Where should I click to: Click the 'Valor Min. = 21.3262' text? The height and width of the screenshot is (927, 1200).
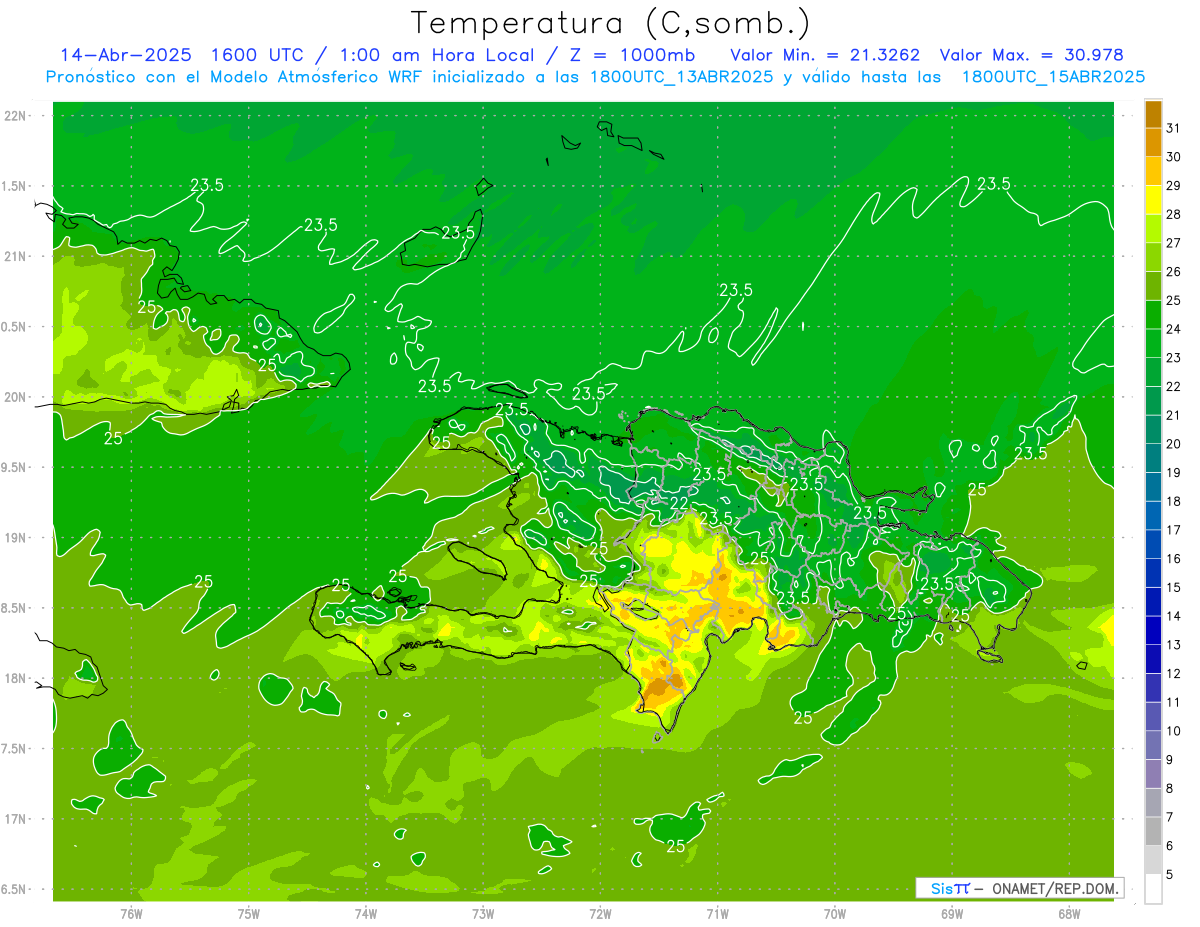[x=825, y=55]
